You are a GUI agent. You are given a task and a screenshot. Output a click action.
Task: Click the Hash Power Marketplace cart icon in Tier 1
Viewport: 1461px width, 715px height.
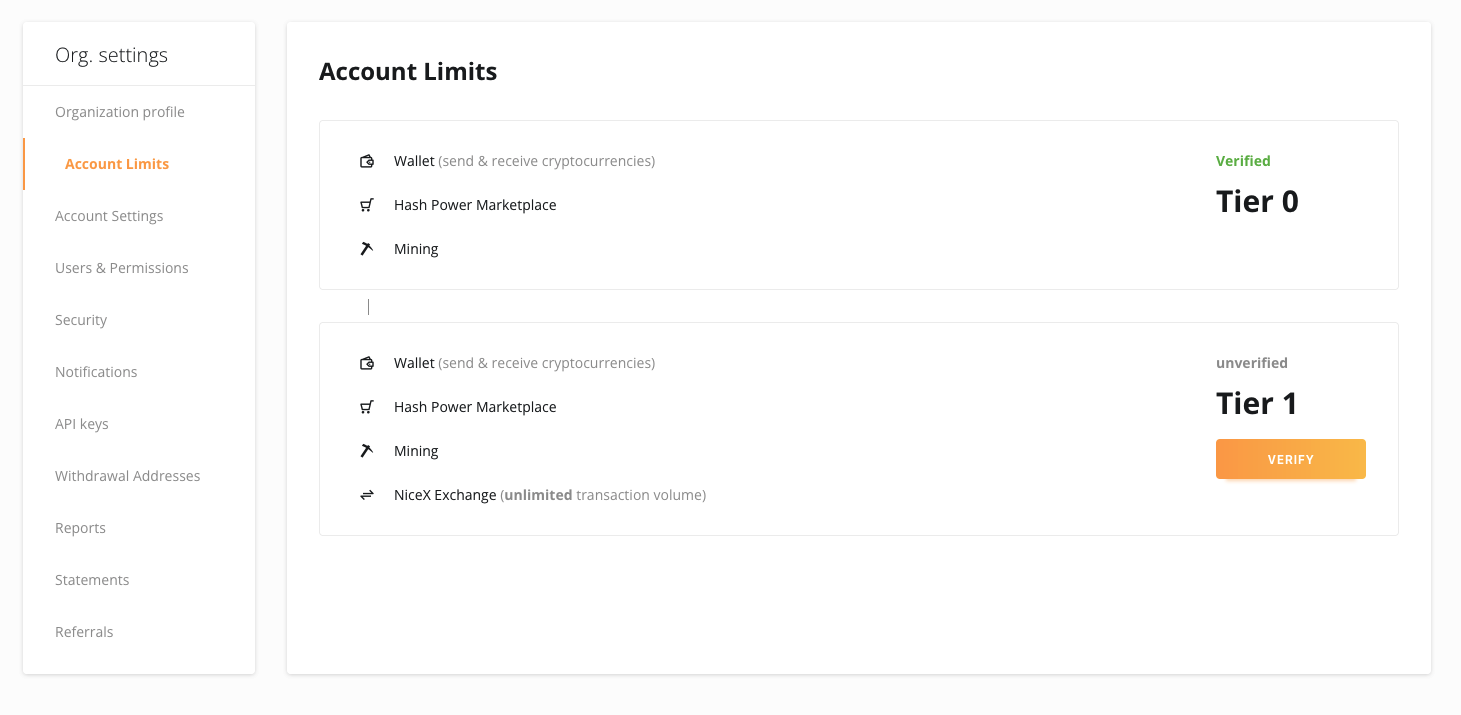coord(367,406)
